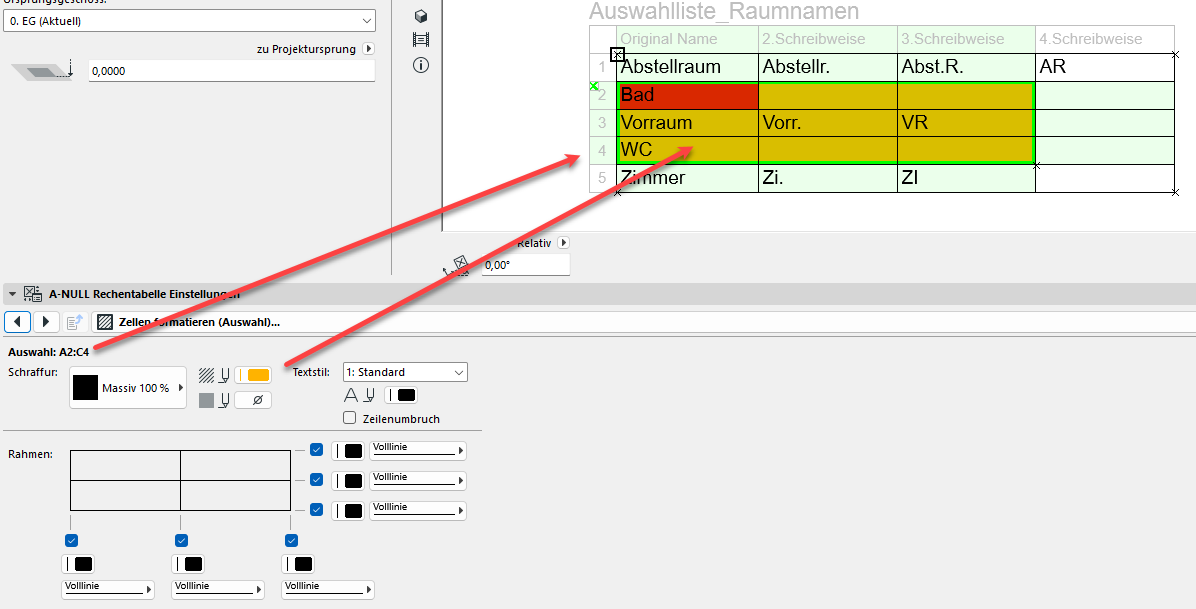Click pen swatch of middle horizontal frame line
1196x609 pixels.
[348, 480]
